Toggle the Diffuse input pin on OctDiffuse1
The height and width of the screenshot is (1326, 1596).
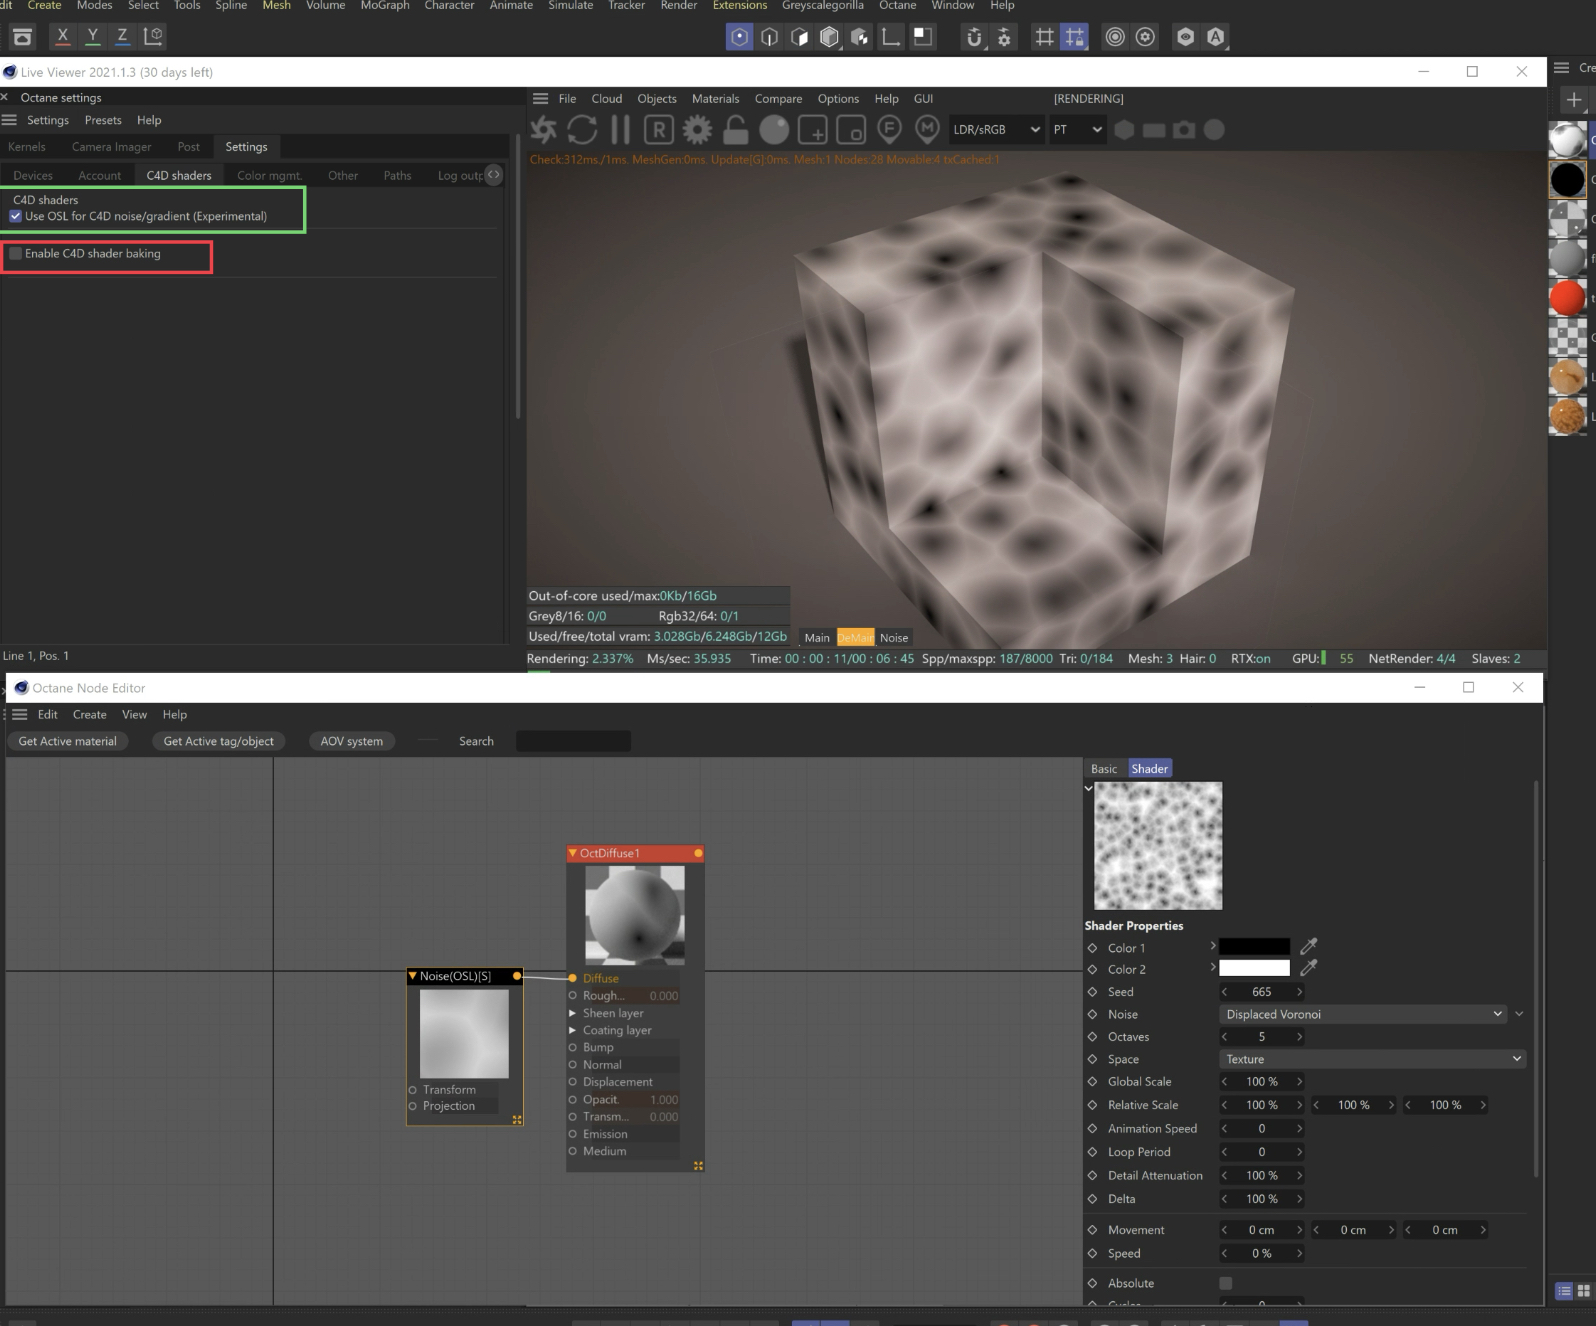(573, 978)
